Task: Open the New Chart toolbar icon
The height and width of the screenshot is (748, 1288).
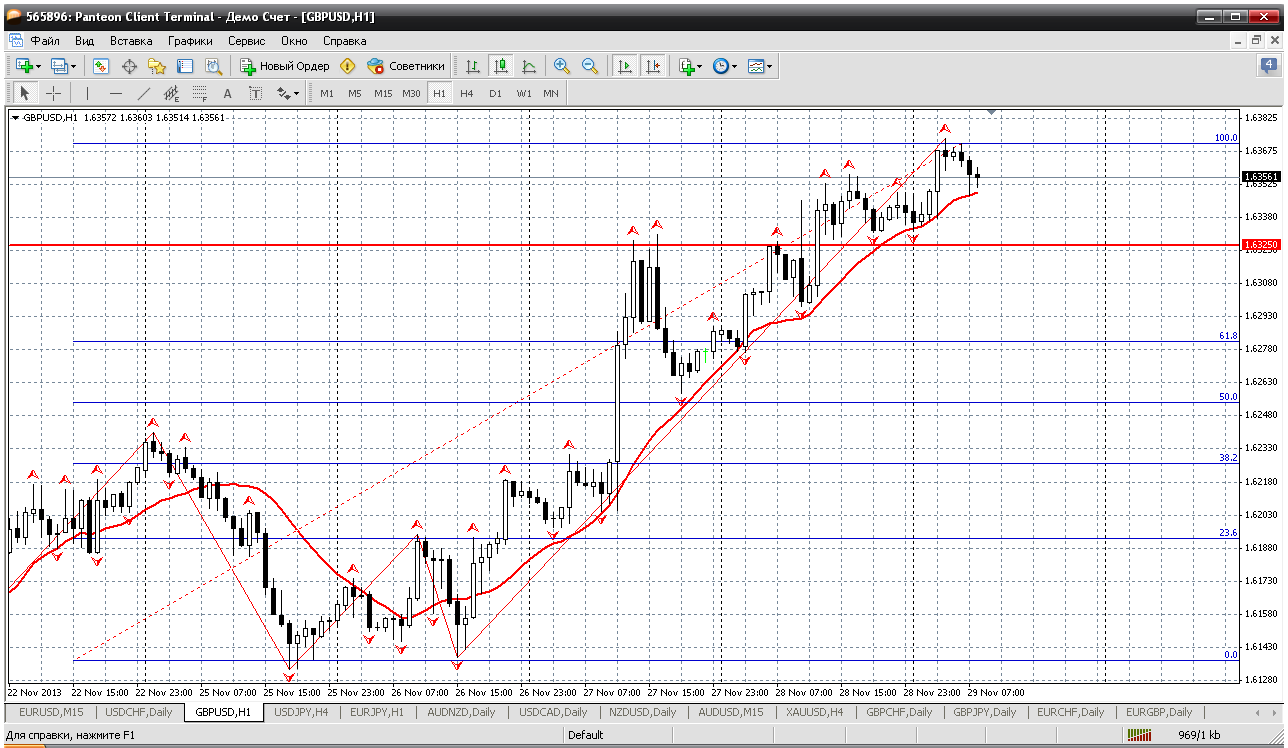Action: 23,66
